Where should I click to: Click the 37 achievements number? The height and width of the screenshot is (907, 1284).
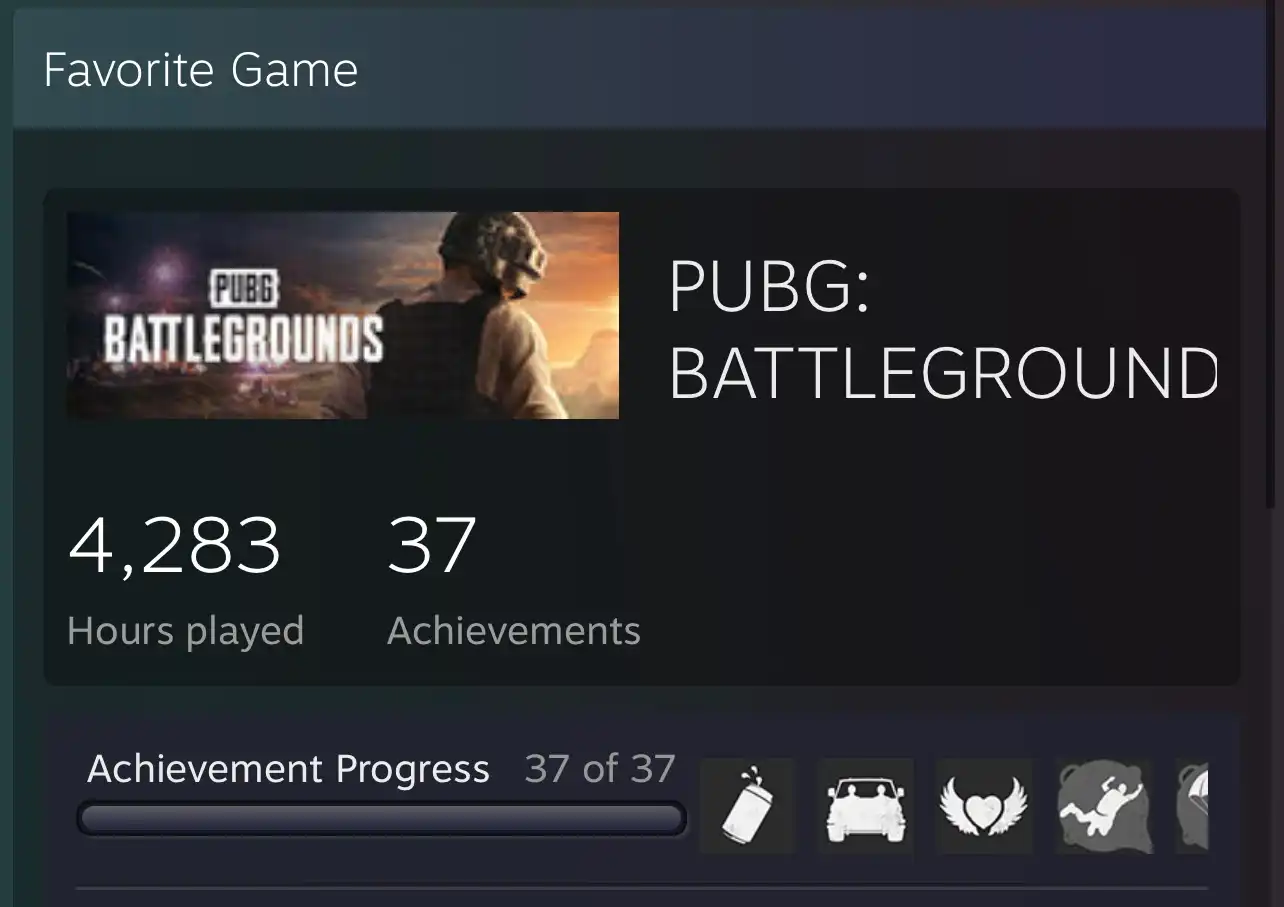[x=432, y=545]
